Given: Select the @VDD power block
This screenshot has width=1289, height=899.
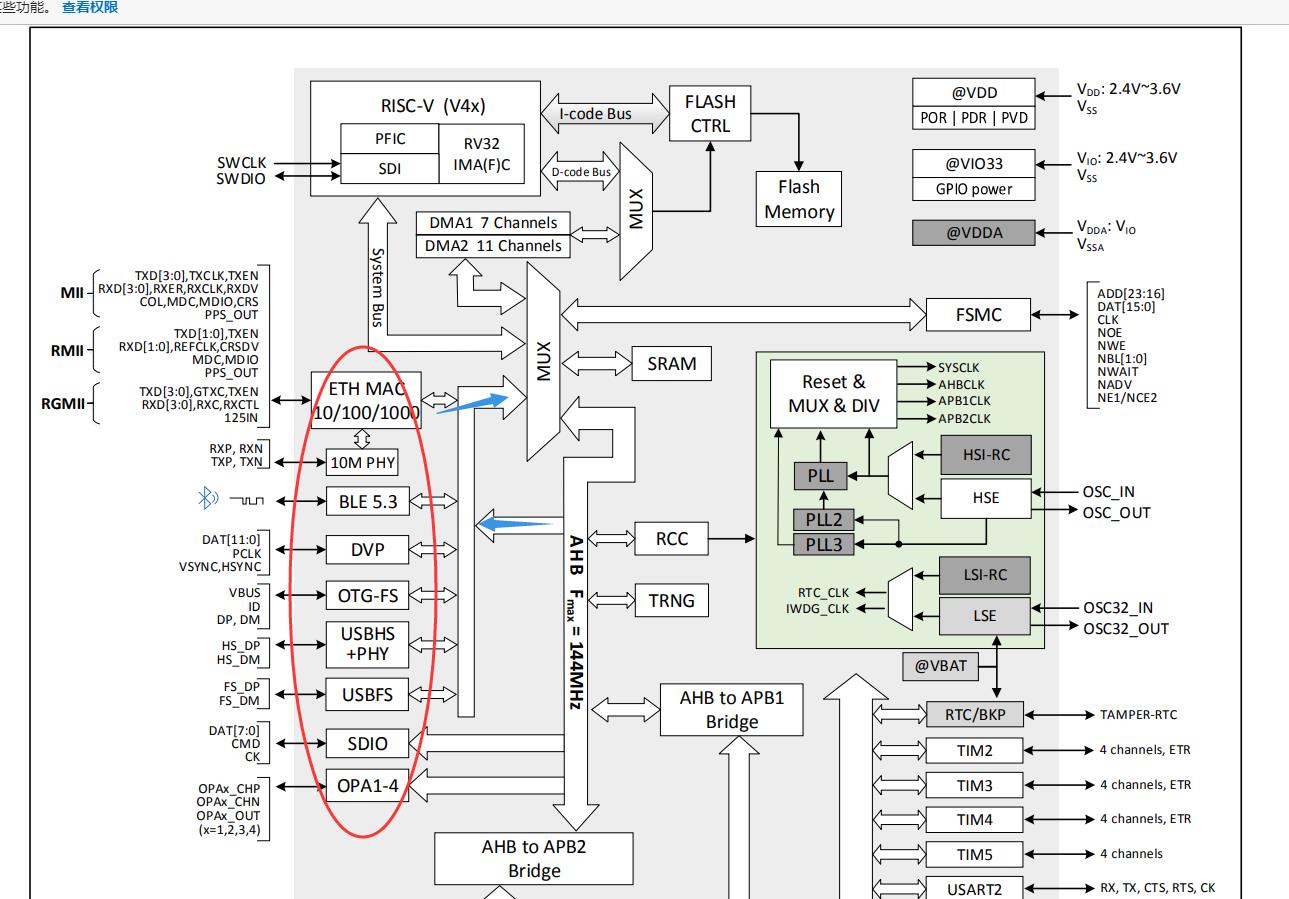Looking at the screenshot, I should (x=974, y=92).
